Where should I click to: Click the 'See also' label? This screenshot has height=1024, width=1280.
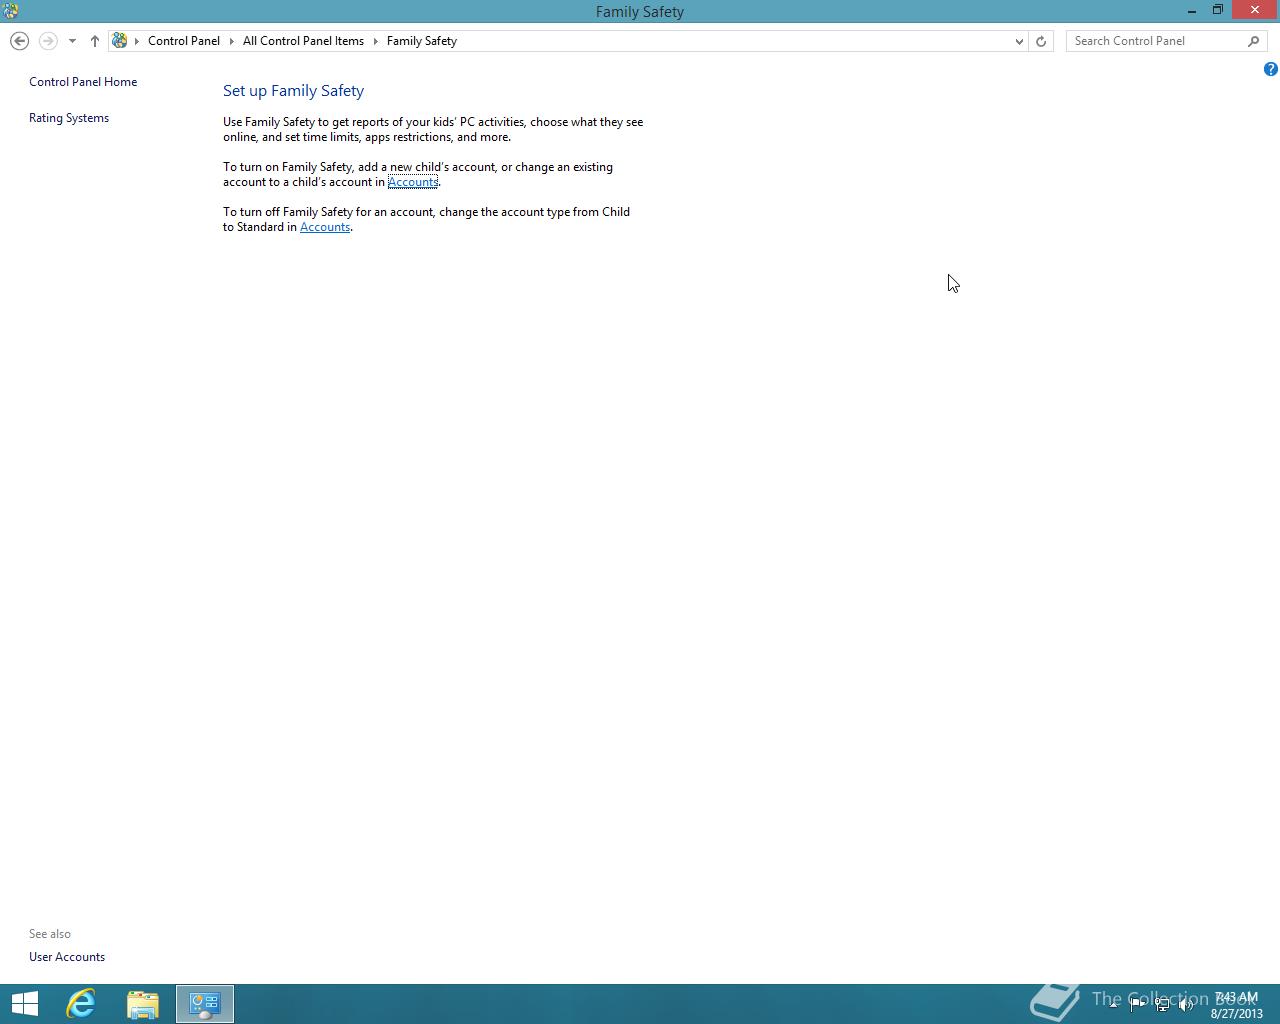(x=50, y=934)
